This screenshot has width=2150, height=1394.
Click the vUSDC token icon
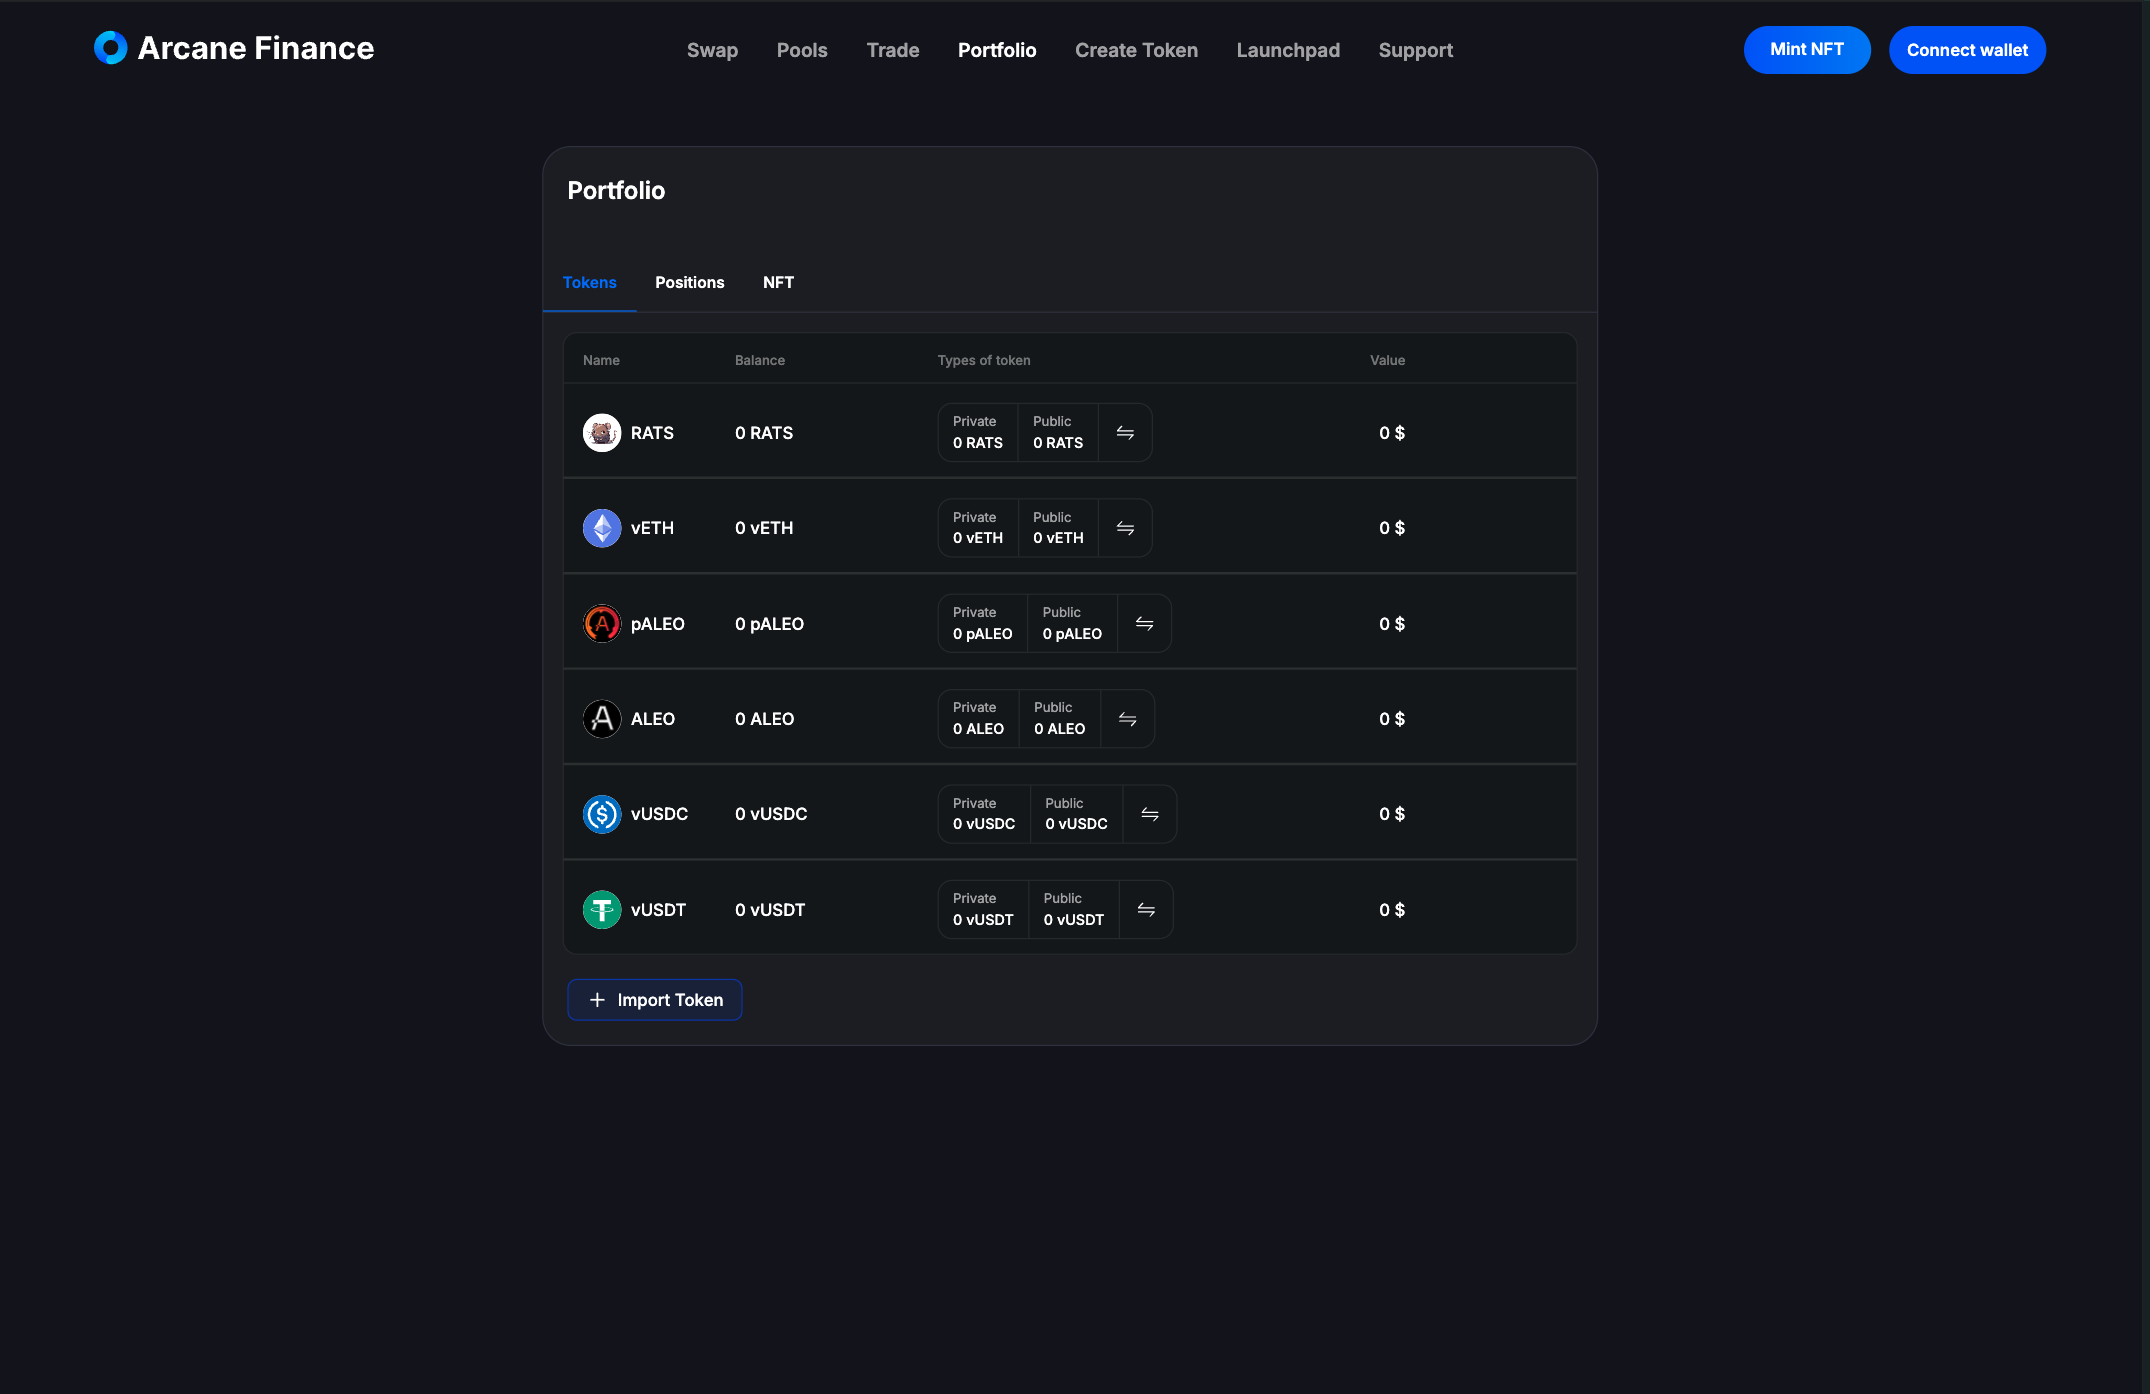(x=602, y=814)
